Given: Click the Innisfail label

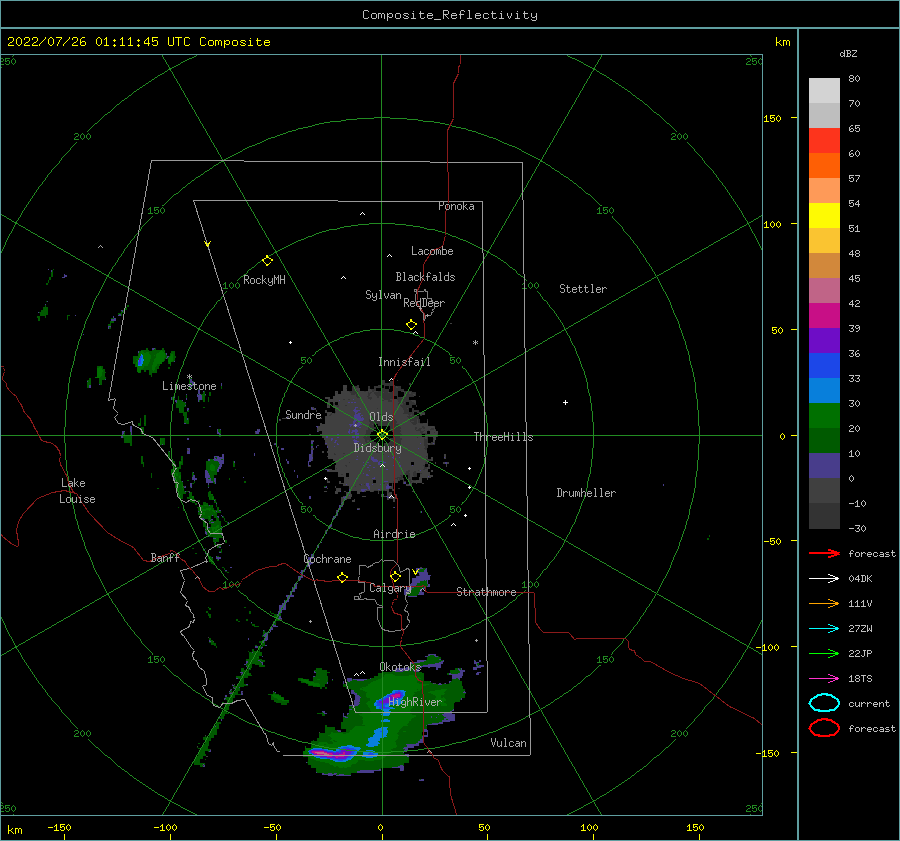Looking at the screenshot, I should tap(404, 362).
